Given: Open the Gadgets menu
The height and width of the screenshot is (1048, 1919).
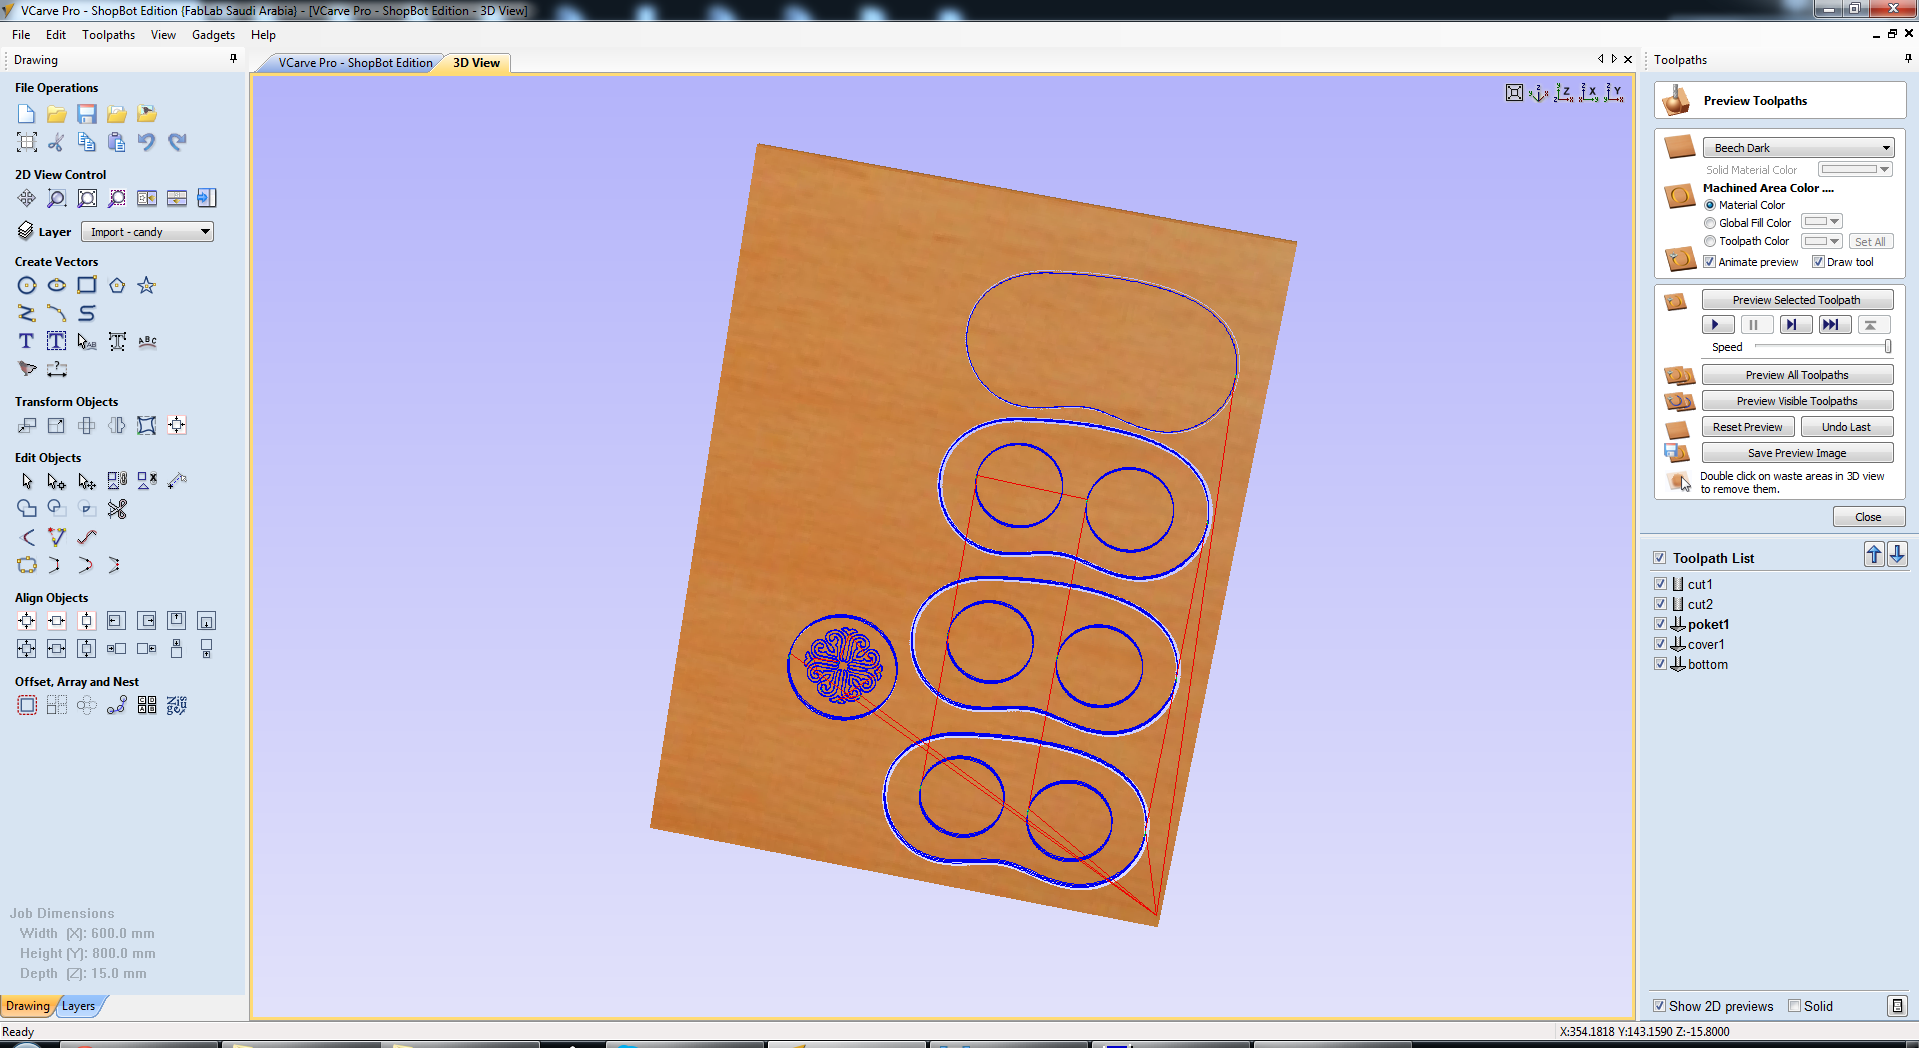Looking at the screenshot, I should 213,35.
